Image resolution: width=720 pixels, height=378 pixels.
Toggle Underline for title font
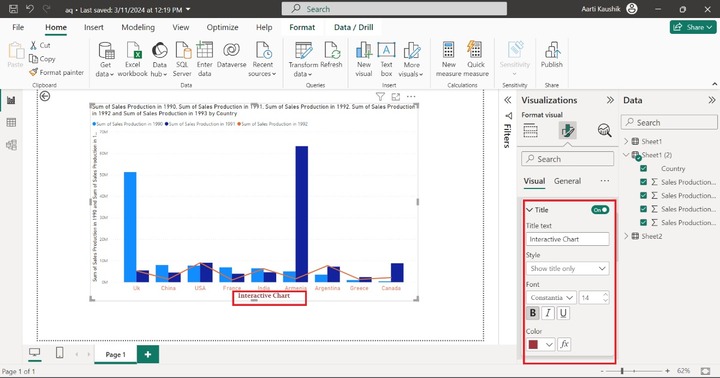click(x=563, y=313)
